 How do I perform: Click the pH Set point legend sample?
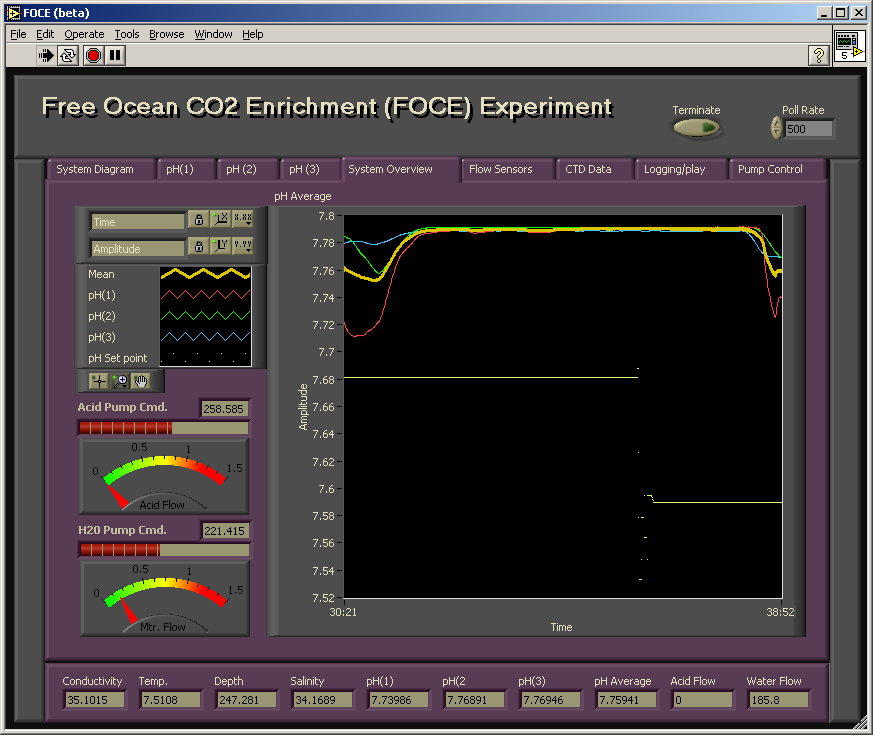click(205, 357)
